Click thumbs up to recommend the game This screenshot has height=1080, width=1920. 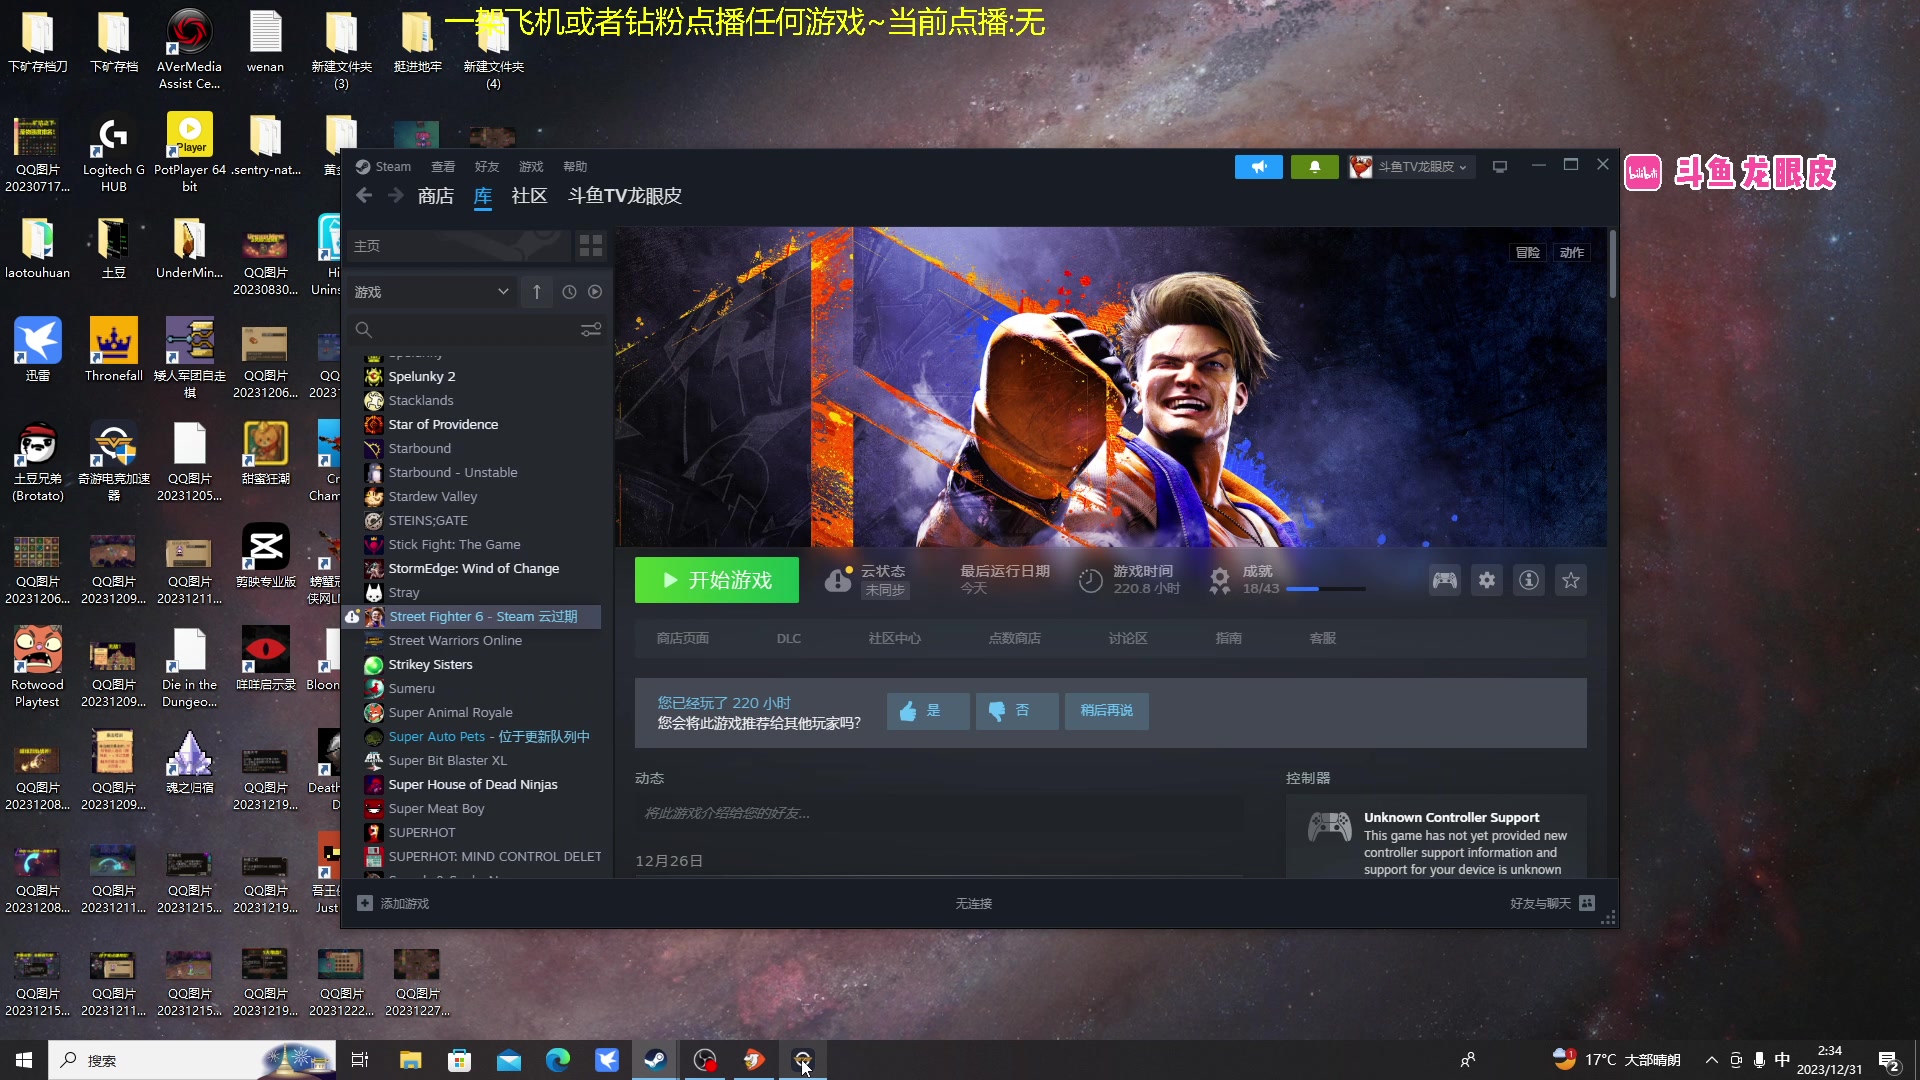[926, 711]
